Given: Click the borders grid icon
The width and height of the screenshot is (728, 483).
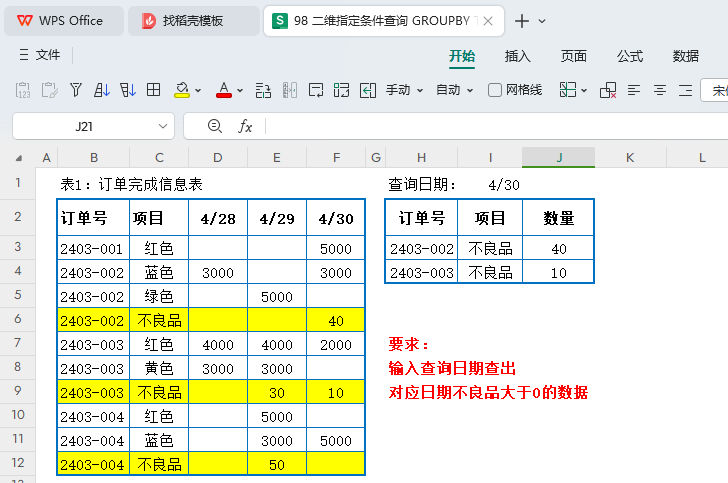Looking at the screenshot, I should pyautogui.click(x=153, y=90).
